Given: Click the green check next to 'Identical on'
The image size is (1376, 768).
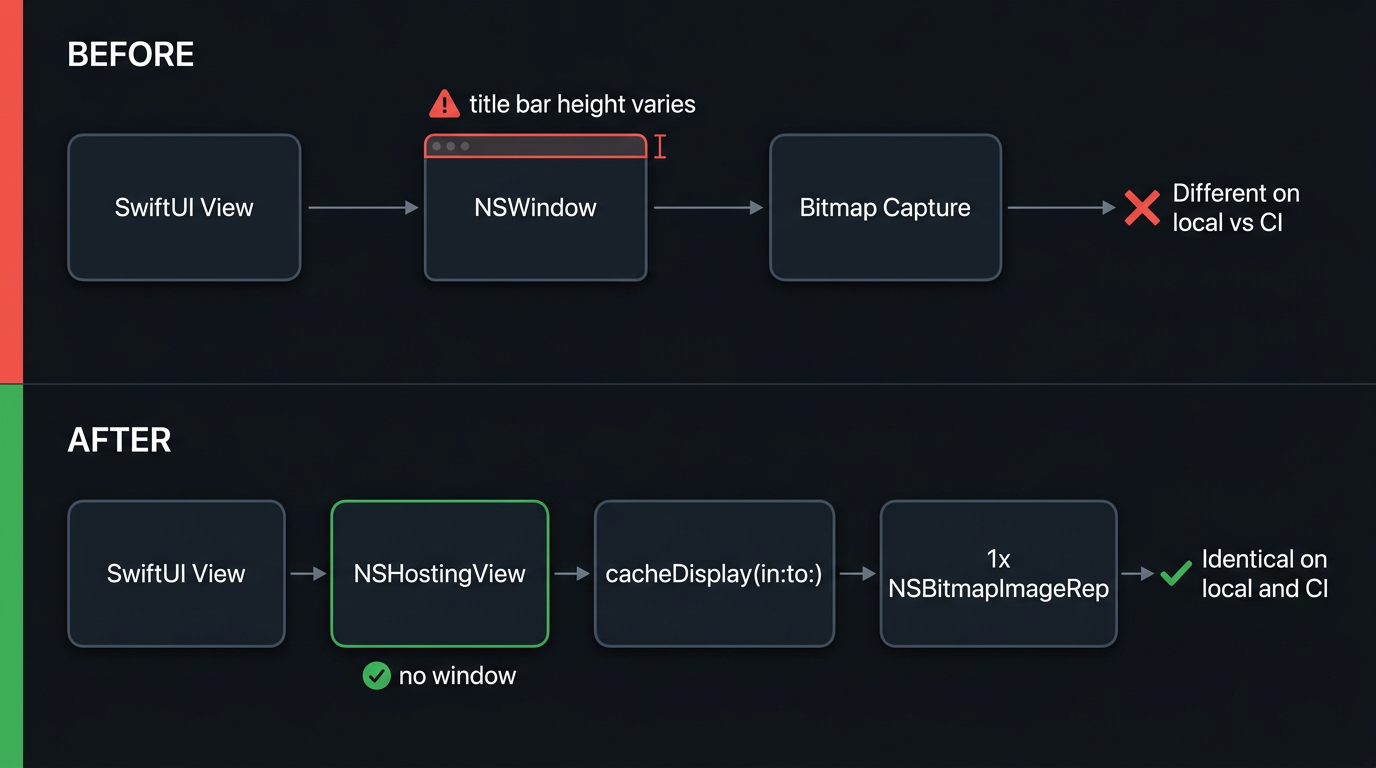Looking at the screenshot, I should 1176,574.
